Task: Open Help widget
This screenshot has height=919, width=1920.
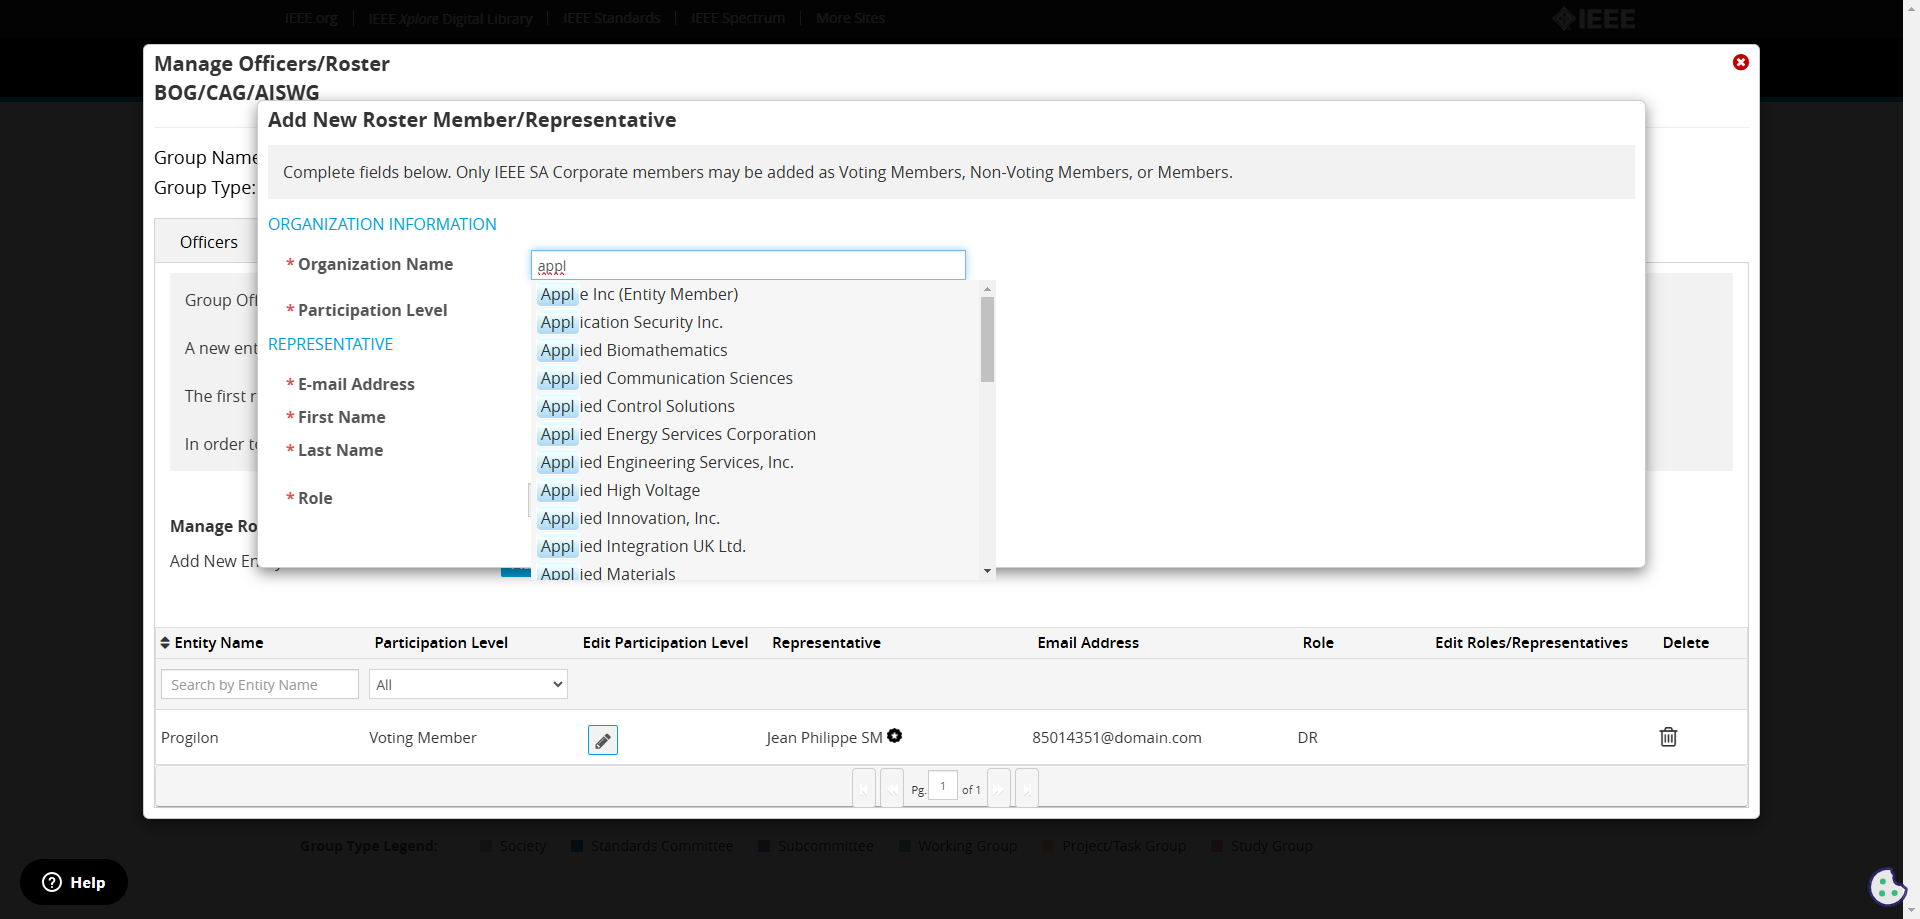Action: point(74,882)
